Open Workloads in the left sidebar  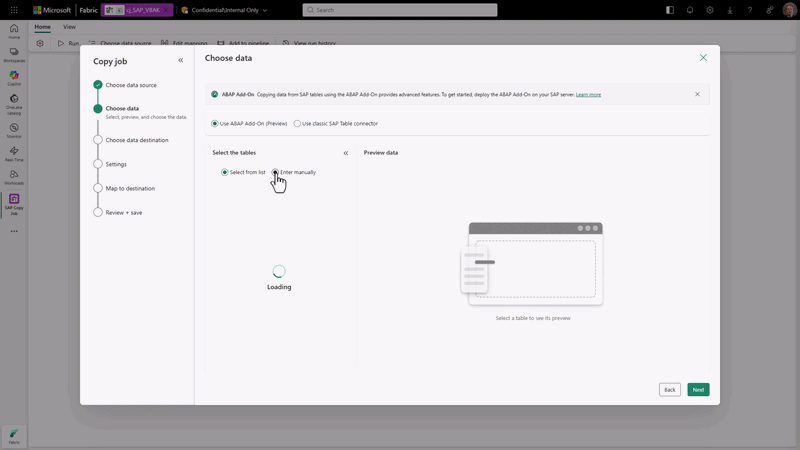pos(14,177)
